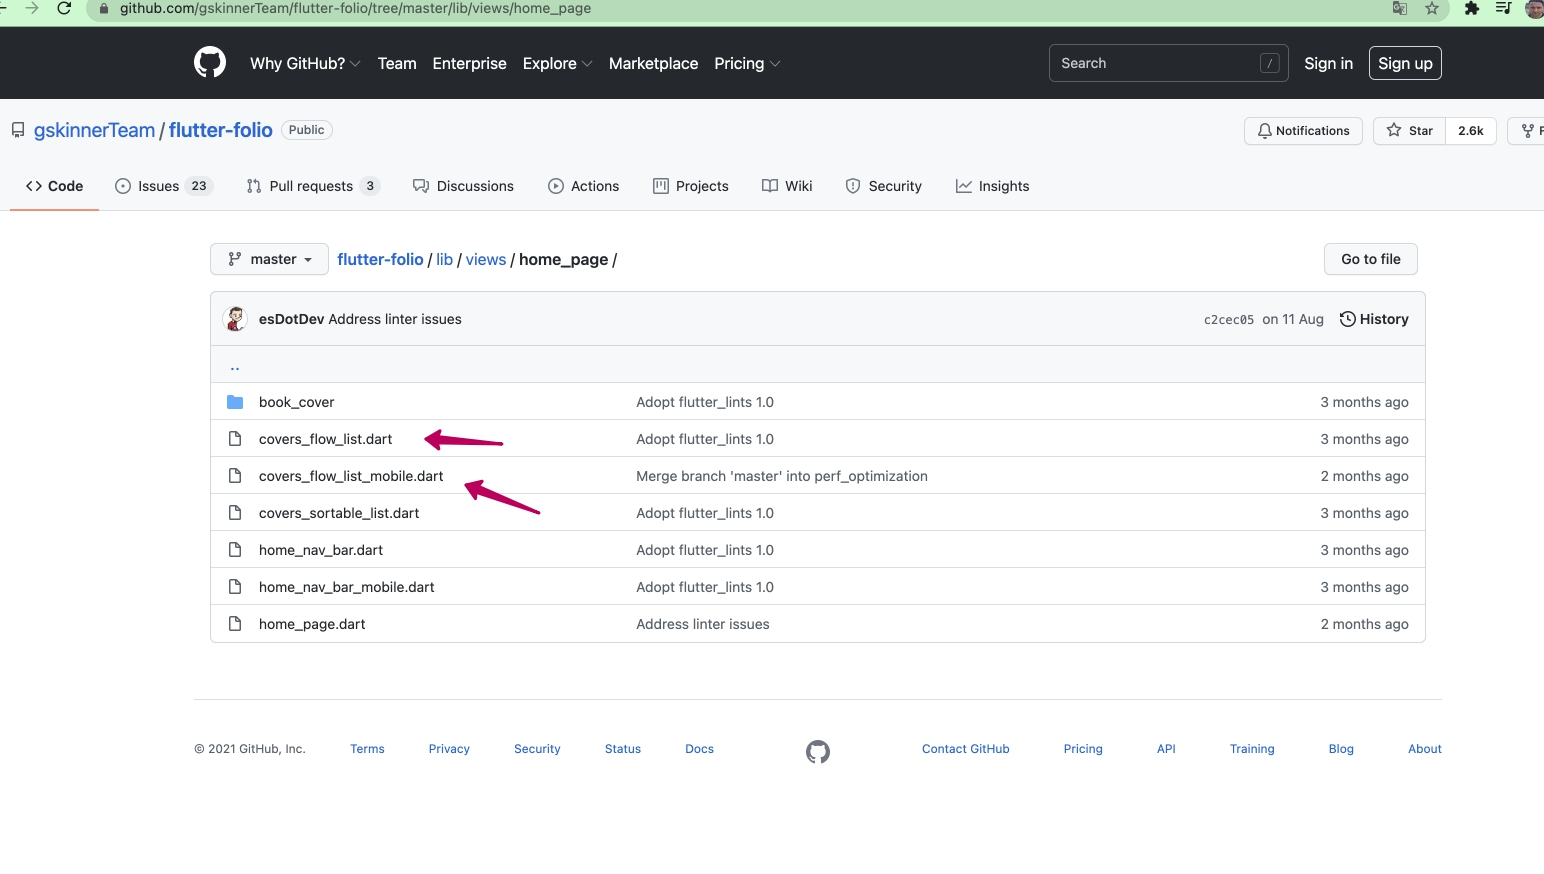
Task: View the Insights tab
Action: pyautogui.click(x=992, y=186)
